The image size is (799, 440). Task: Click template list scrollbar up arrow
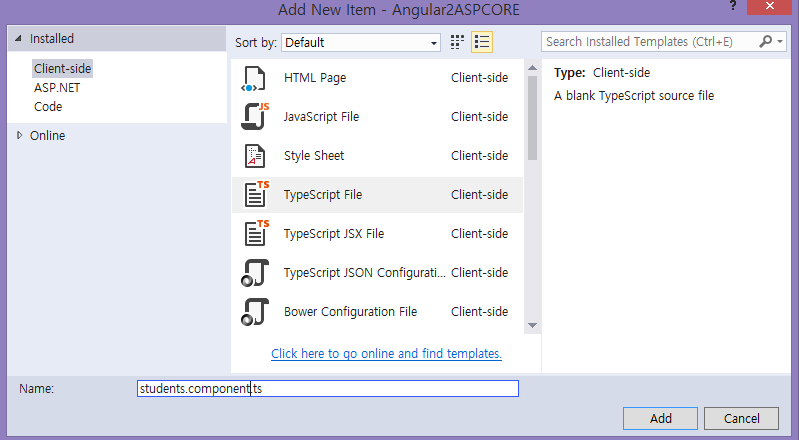532,67
